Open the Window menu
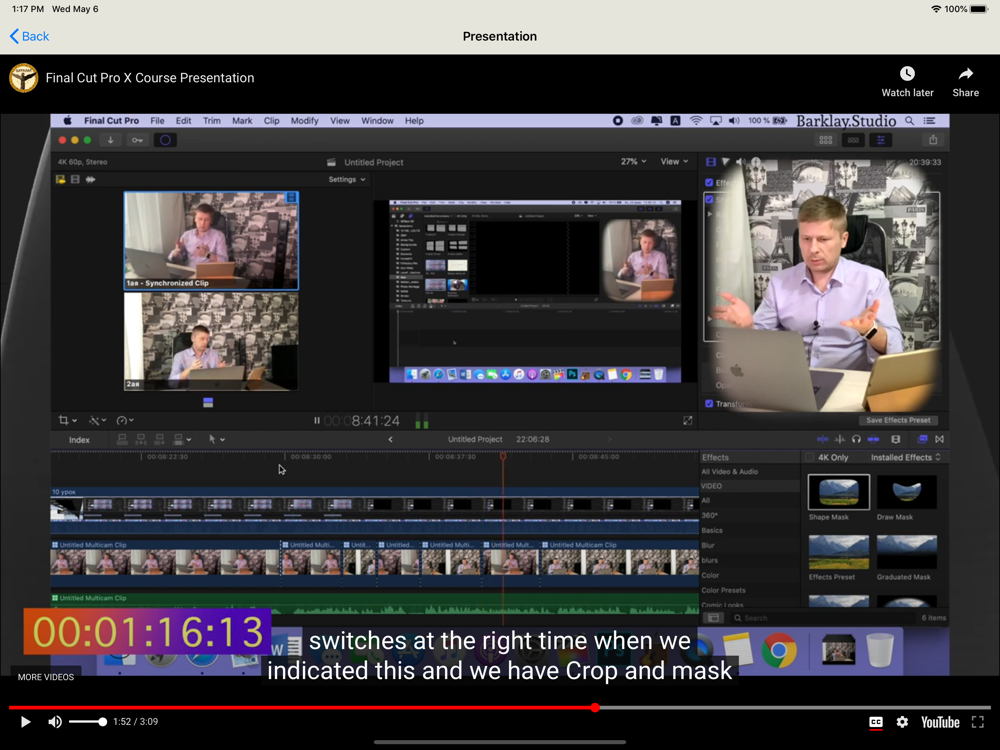This screenshot has height=750, width=1000. coord(378,121)
